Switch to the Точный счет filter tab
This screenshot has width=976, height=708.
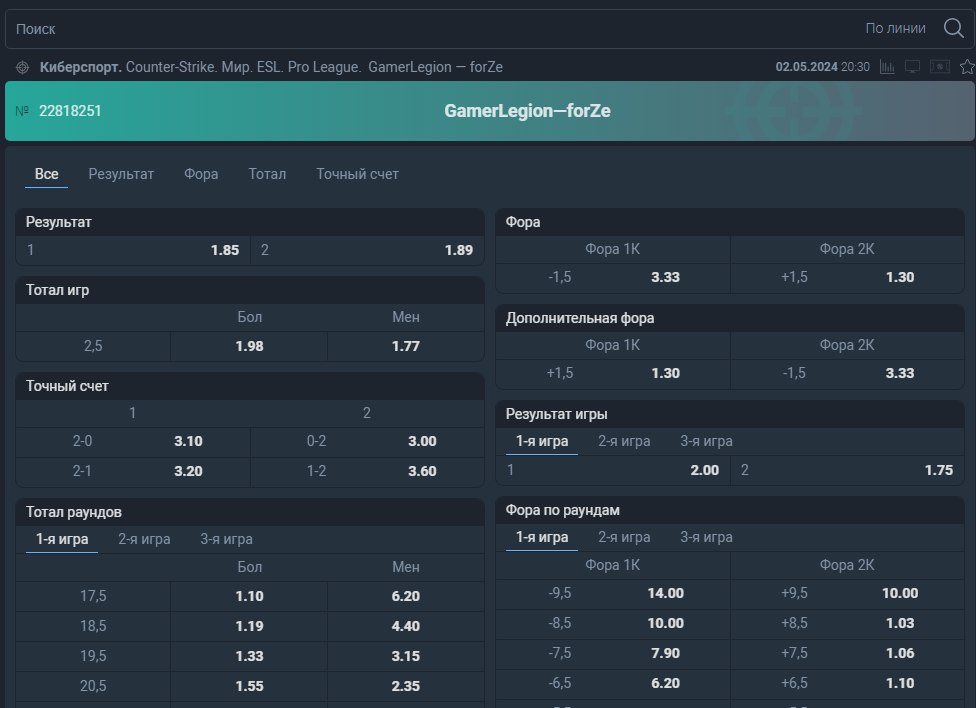click(357, 174)
